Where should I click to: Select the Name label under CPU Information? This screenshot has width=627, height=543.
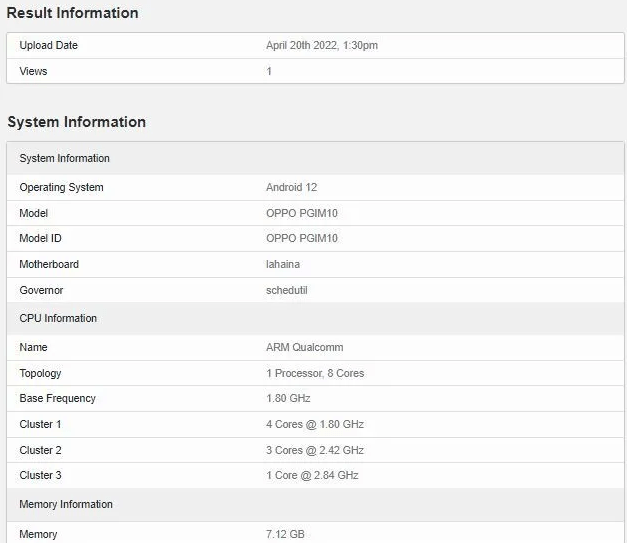33,347
